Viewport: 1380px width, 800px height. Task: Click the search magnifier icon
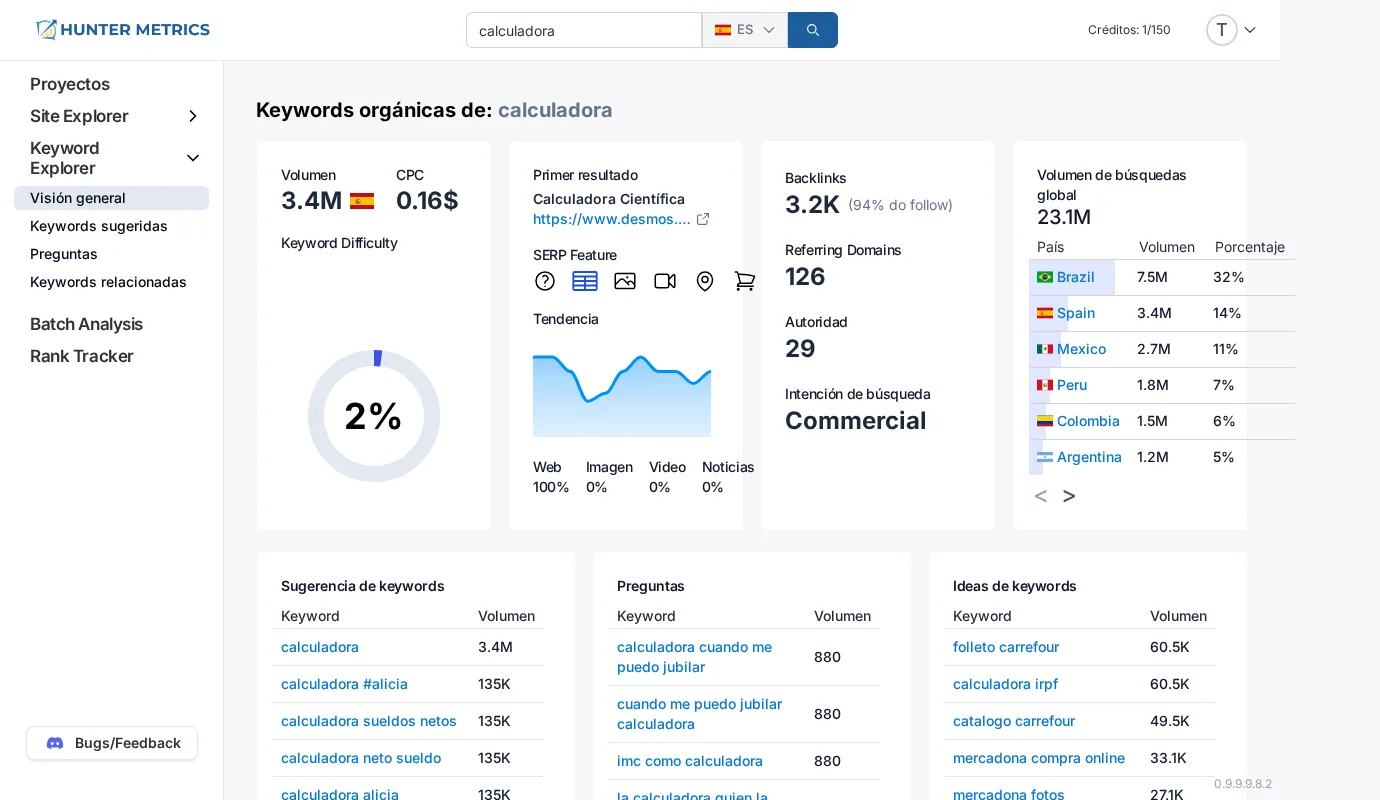tap(812, 30)
